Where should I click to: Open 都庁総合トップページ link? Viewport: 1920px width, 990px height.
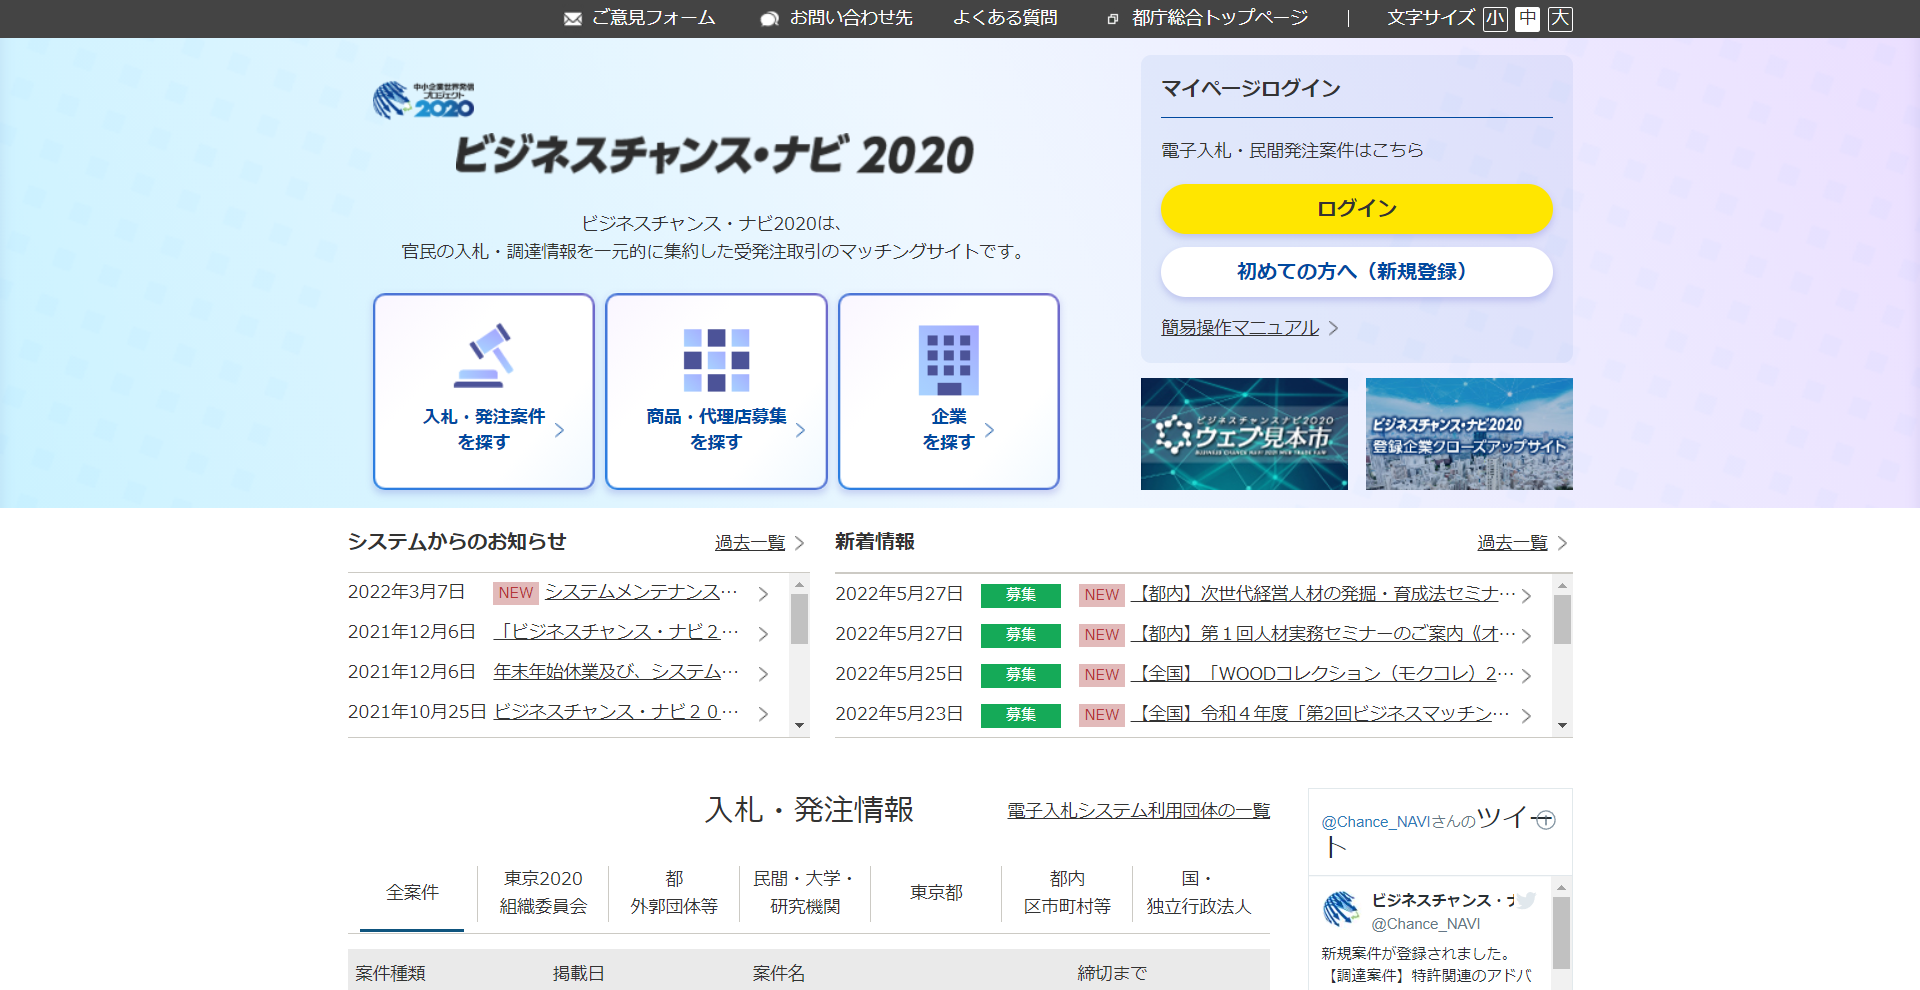(1220, 18)
